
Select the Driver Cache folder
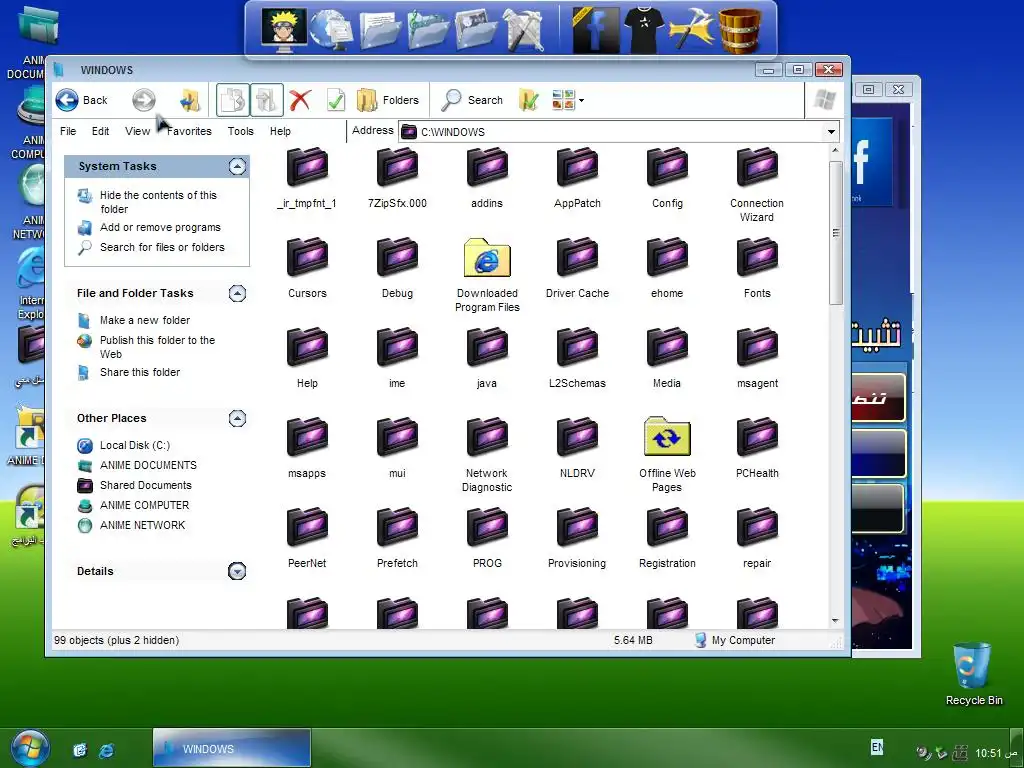(x=577, y=268)
